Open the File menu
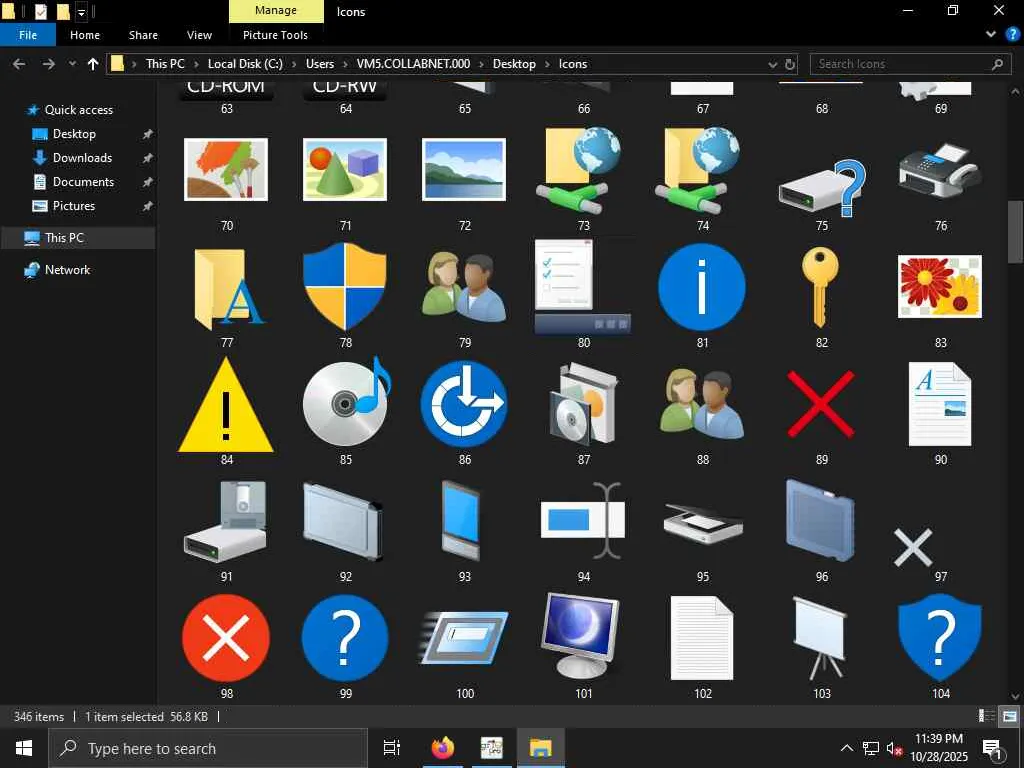 [28, 35]
